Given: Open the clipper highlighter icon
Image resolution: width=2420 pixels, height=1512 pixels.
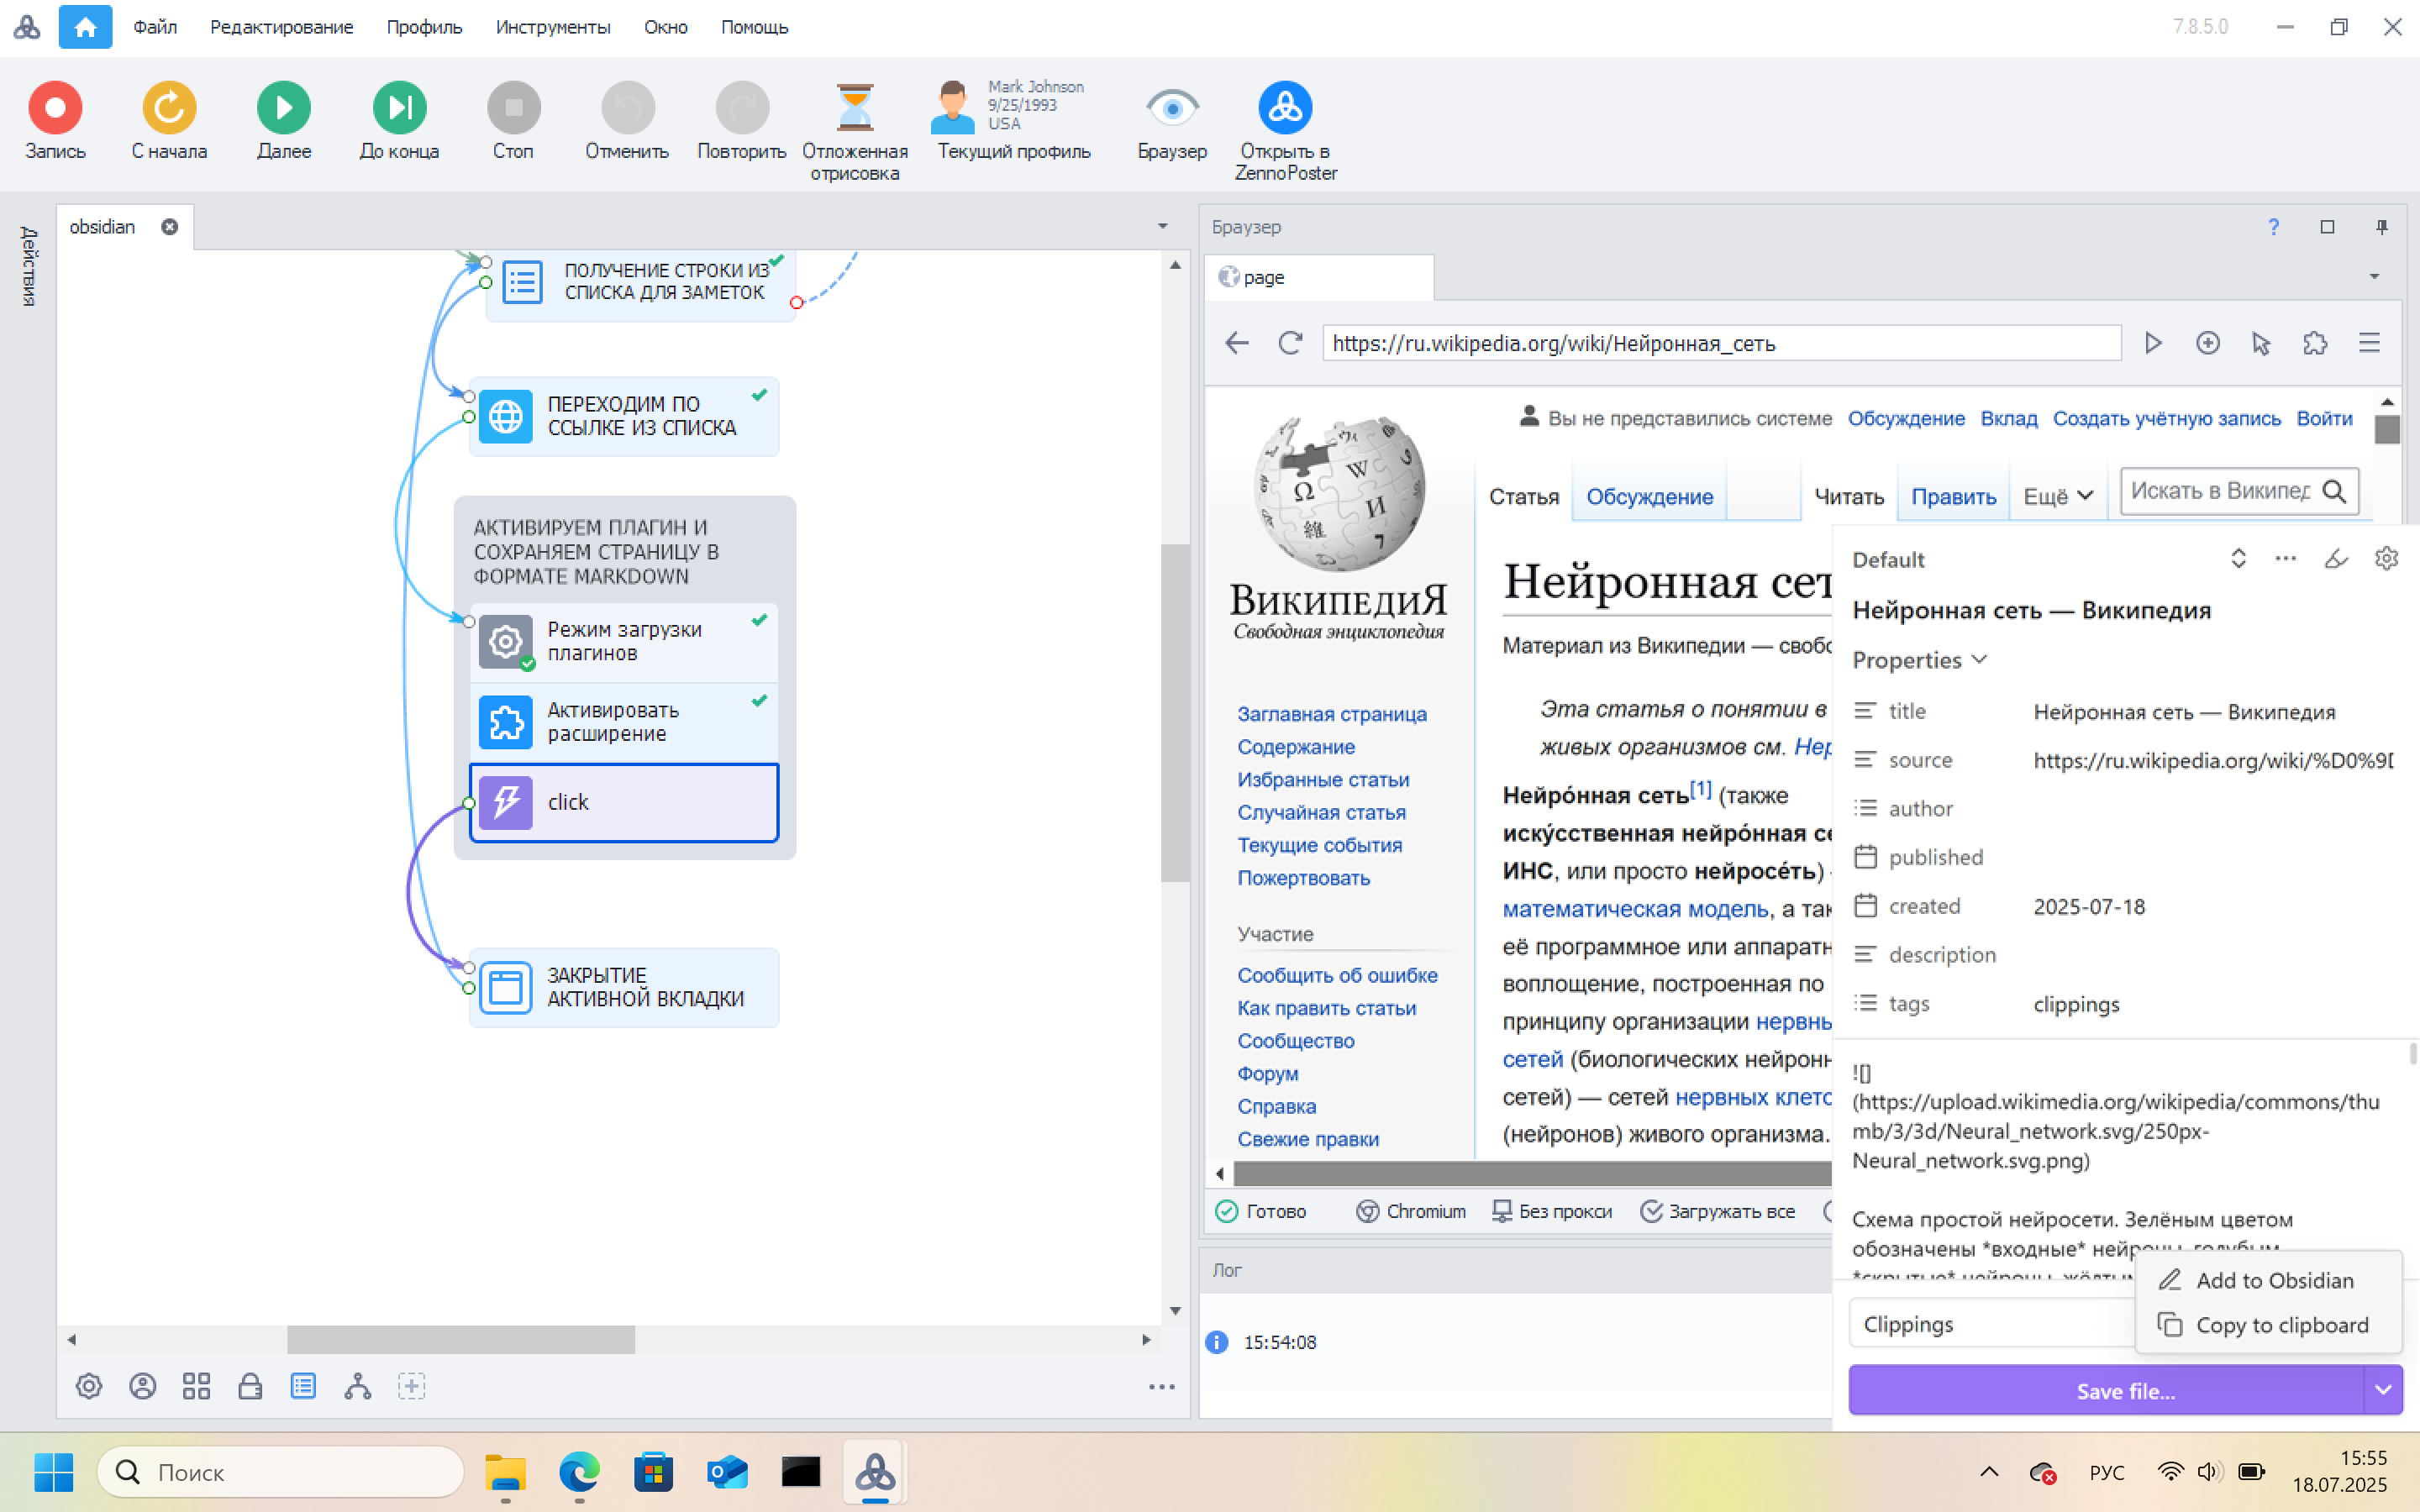Looking at the screenshot, I should click(x=2335, y=558).
